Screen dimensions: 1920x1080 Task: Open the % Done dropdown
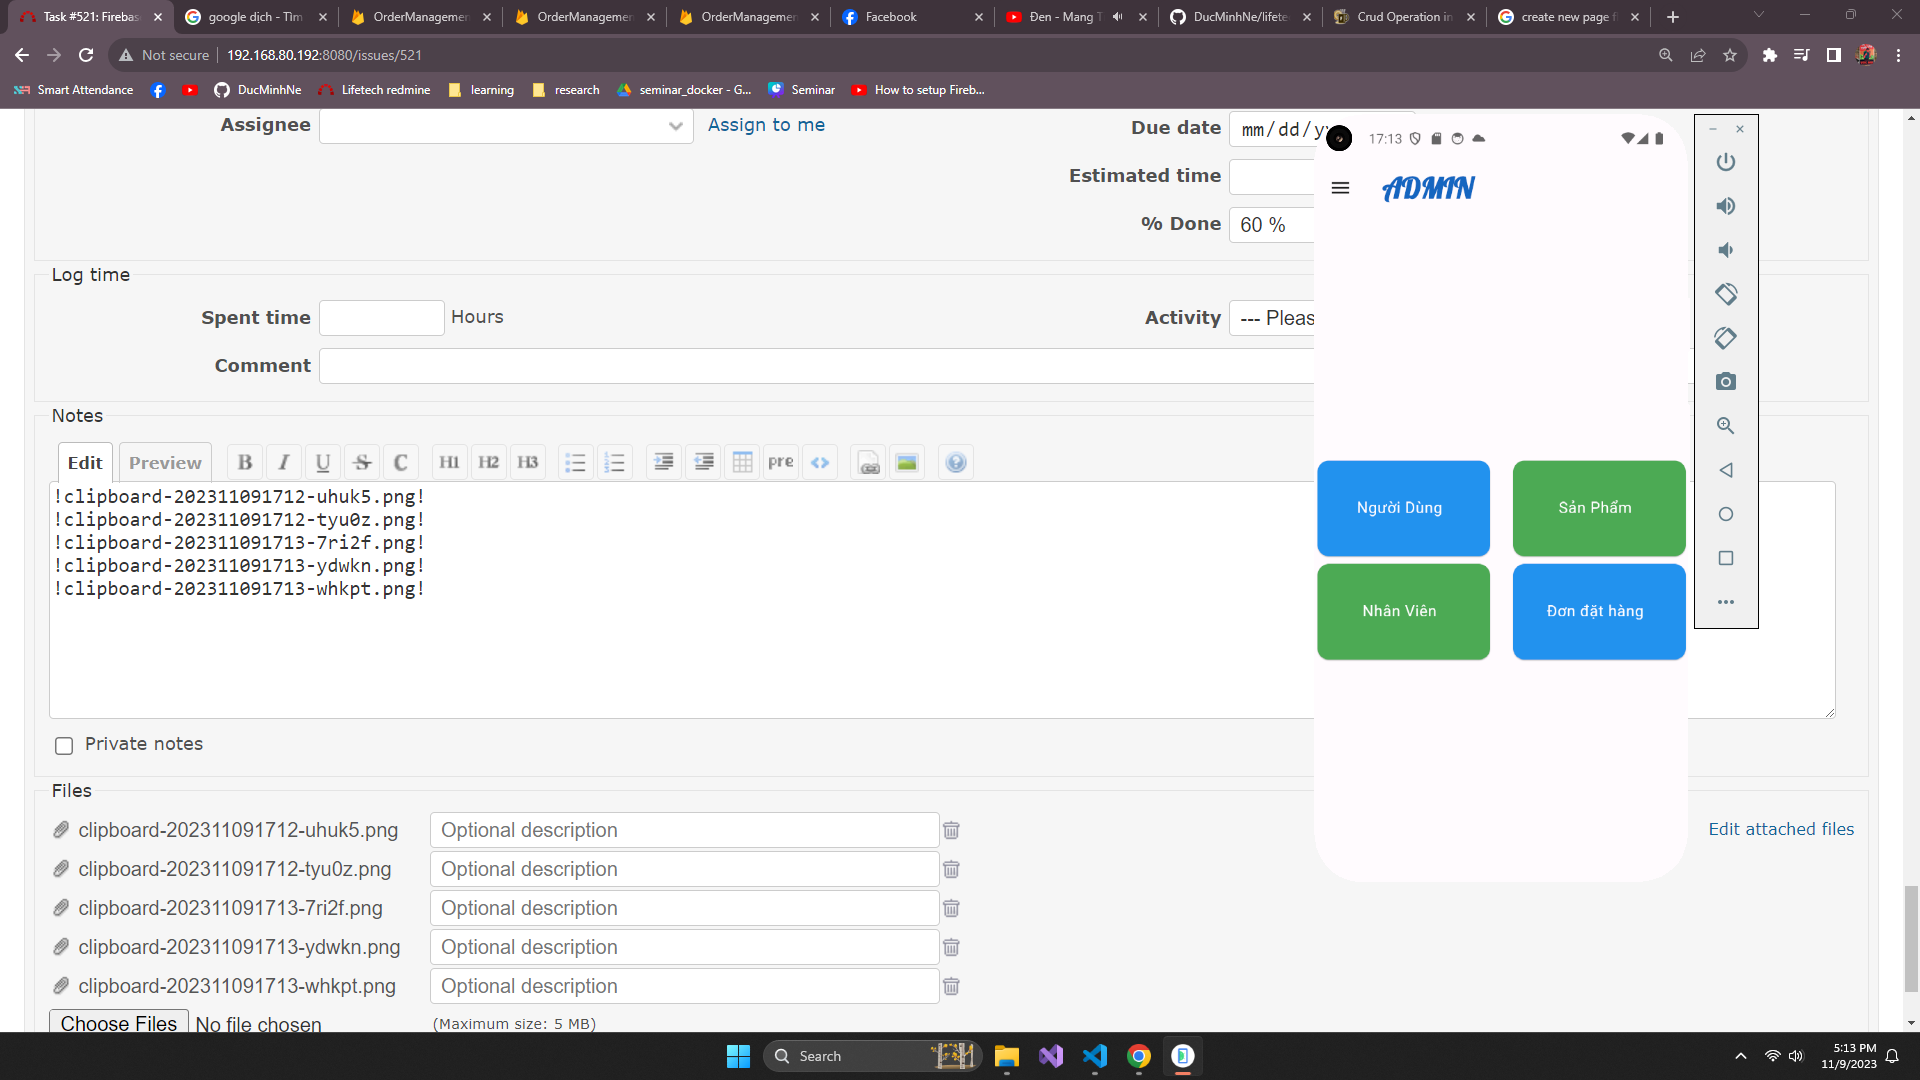click(x=1272, y=225)
